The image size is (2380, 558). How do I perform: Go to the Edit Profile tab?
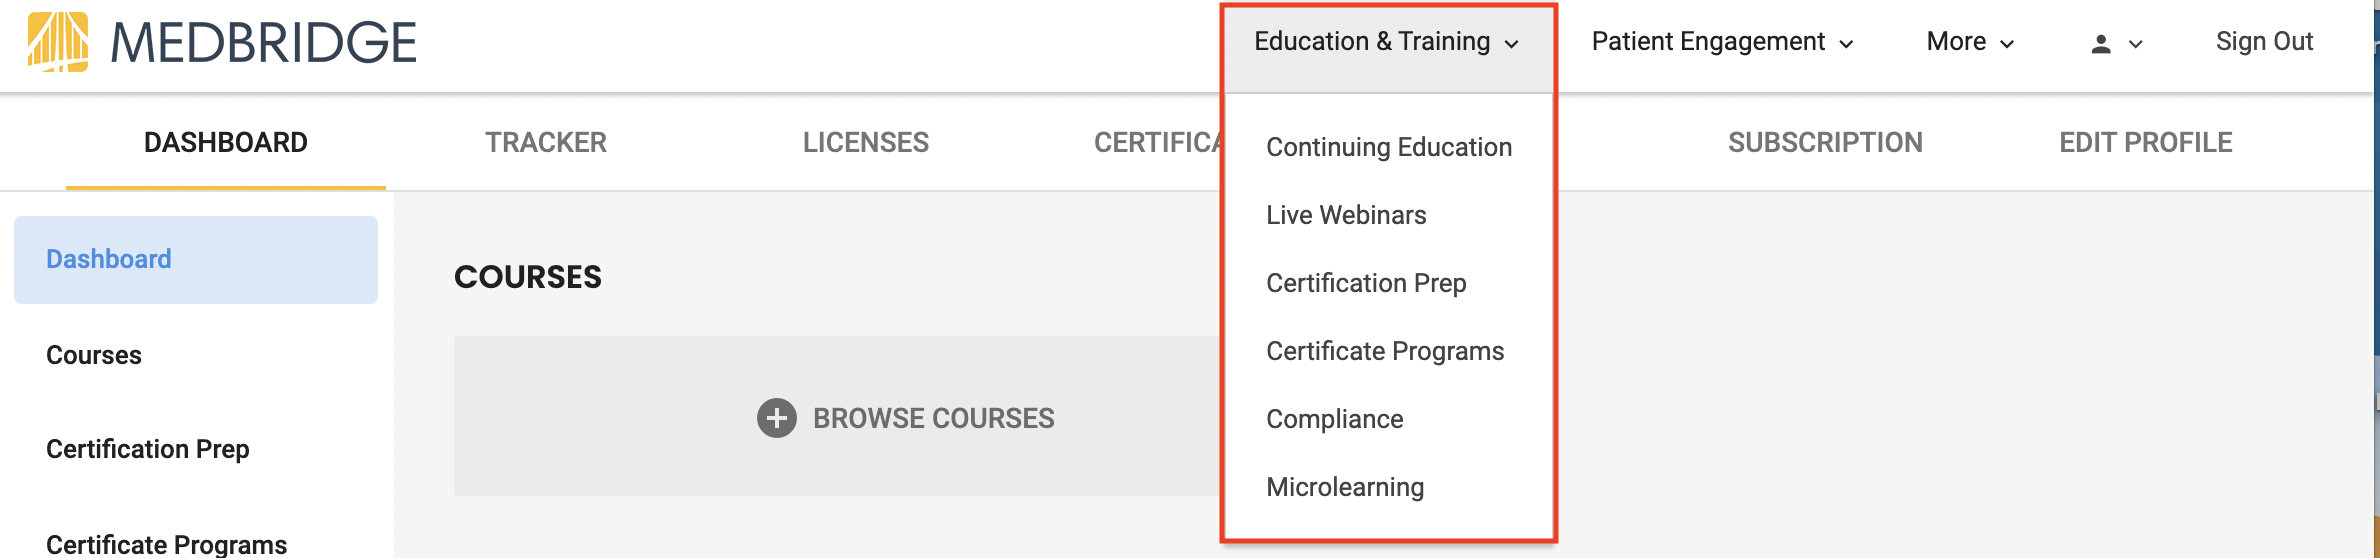2146,142
